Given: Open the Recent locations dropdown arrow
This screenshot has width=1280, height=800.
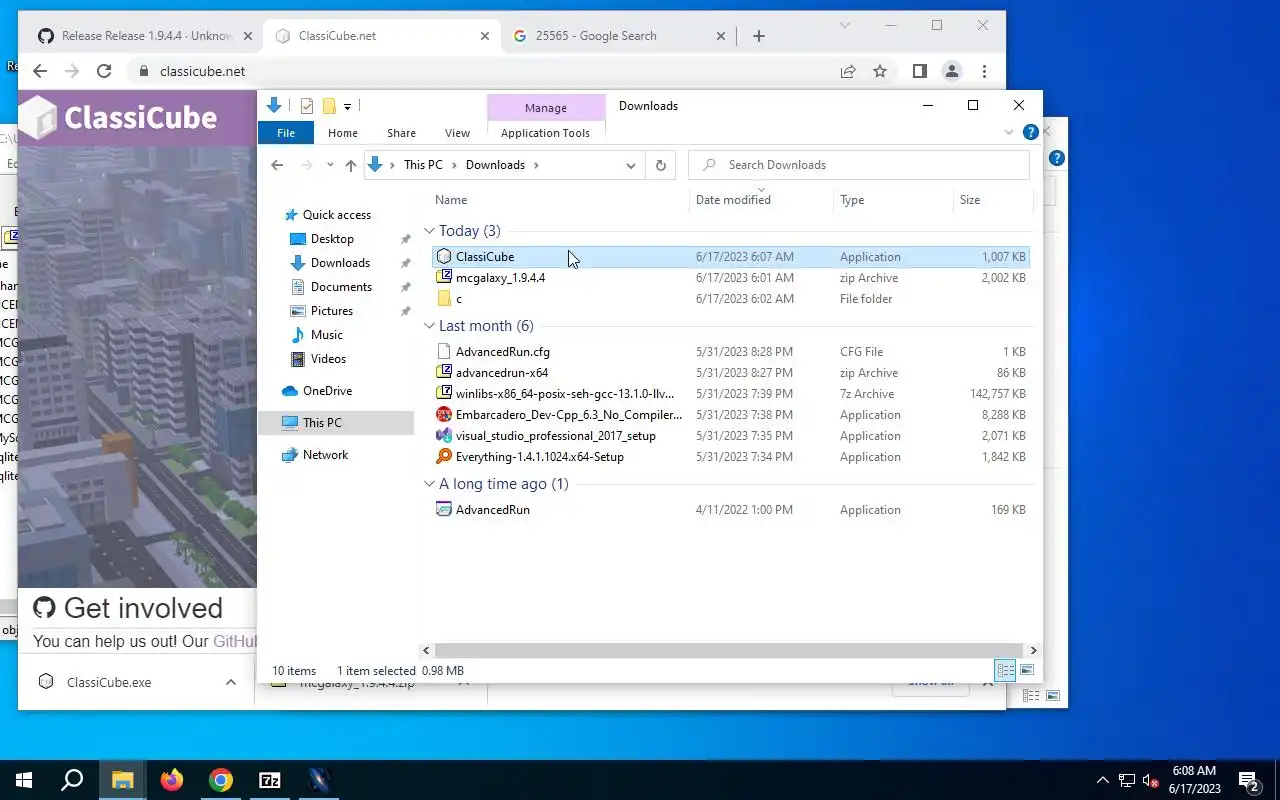Looking at the screenshot, I should 329,165.
